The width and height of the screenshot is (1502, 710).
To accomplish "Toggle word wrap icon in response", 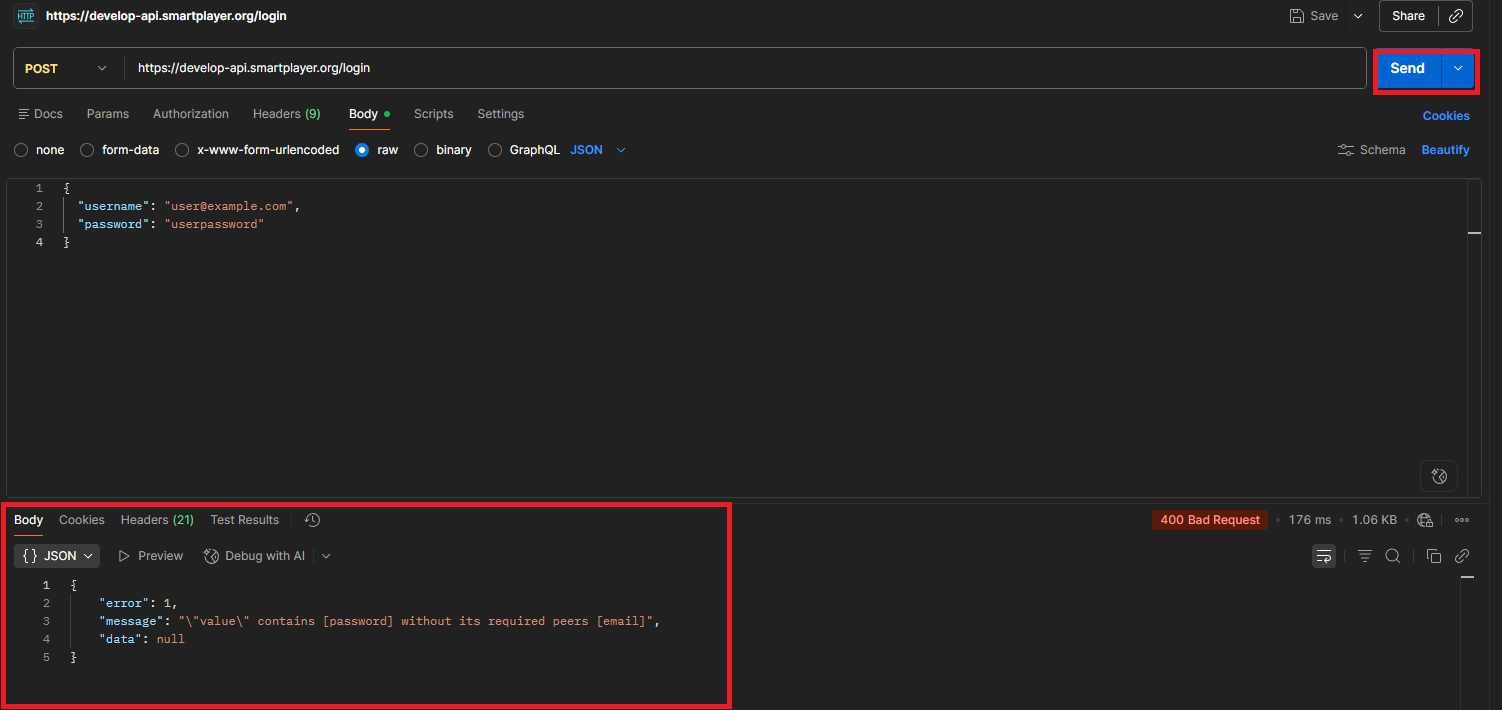I will [1324, 556].
